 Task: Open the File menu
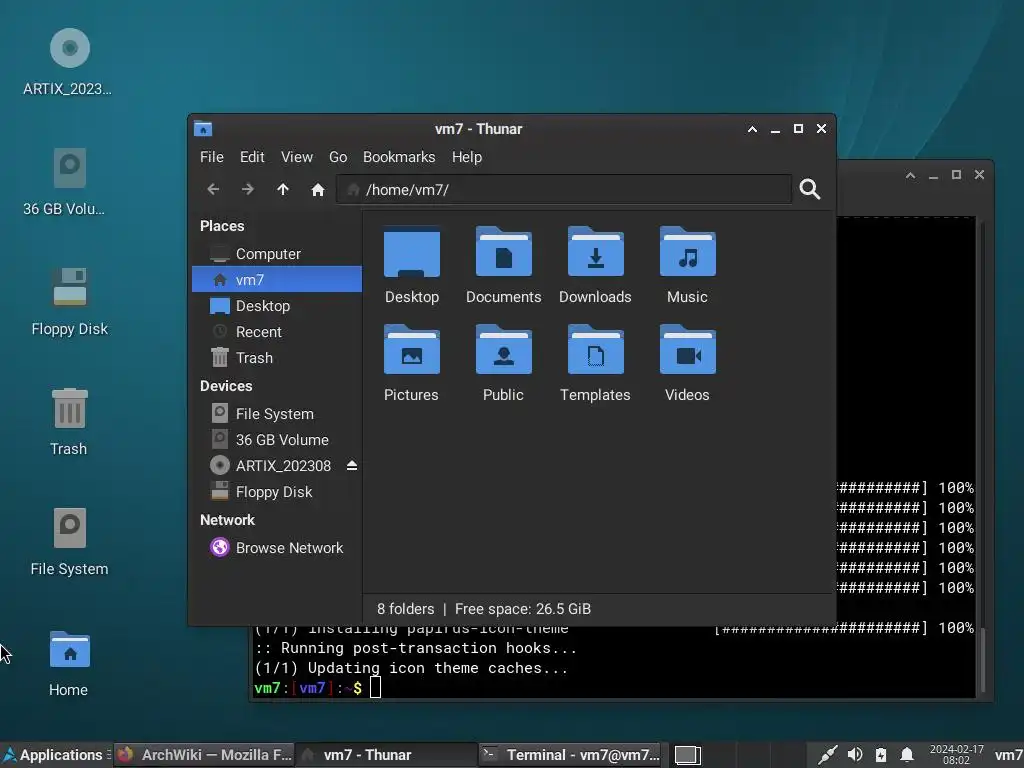[x=212, y=157]
